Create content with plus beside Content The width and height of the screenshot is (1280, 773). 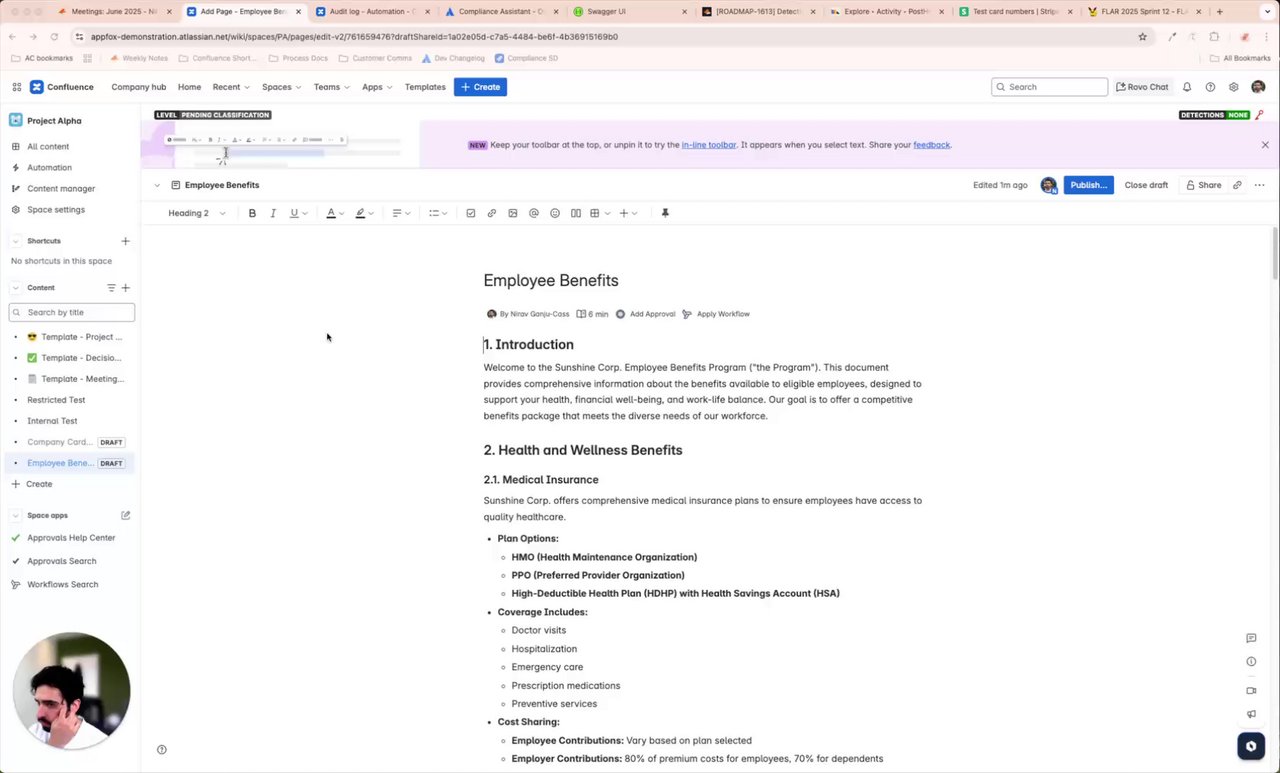click(x=125, y=288)
